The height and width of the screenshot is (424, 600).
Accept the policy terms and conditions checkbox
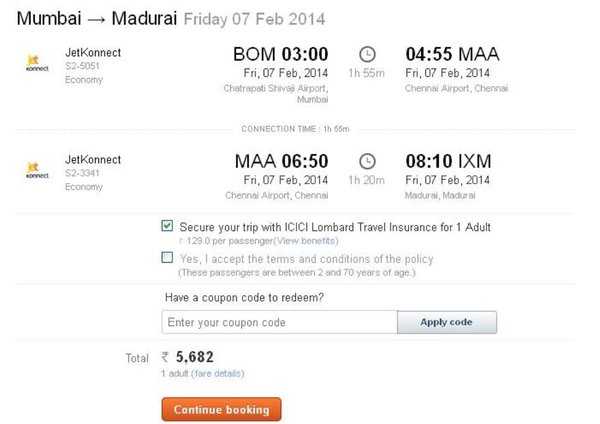click(x=167, y=258)
